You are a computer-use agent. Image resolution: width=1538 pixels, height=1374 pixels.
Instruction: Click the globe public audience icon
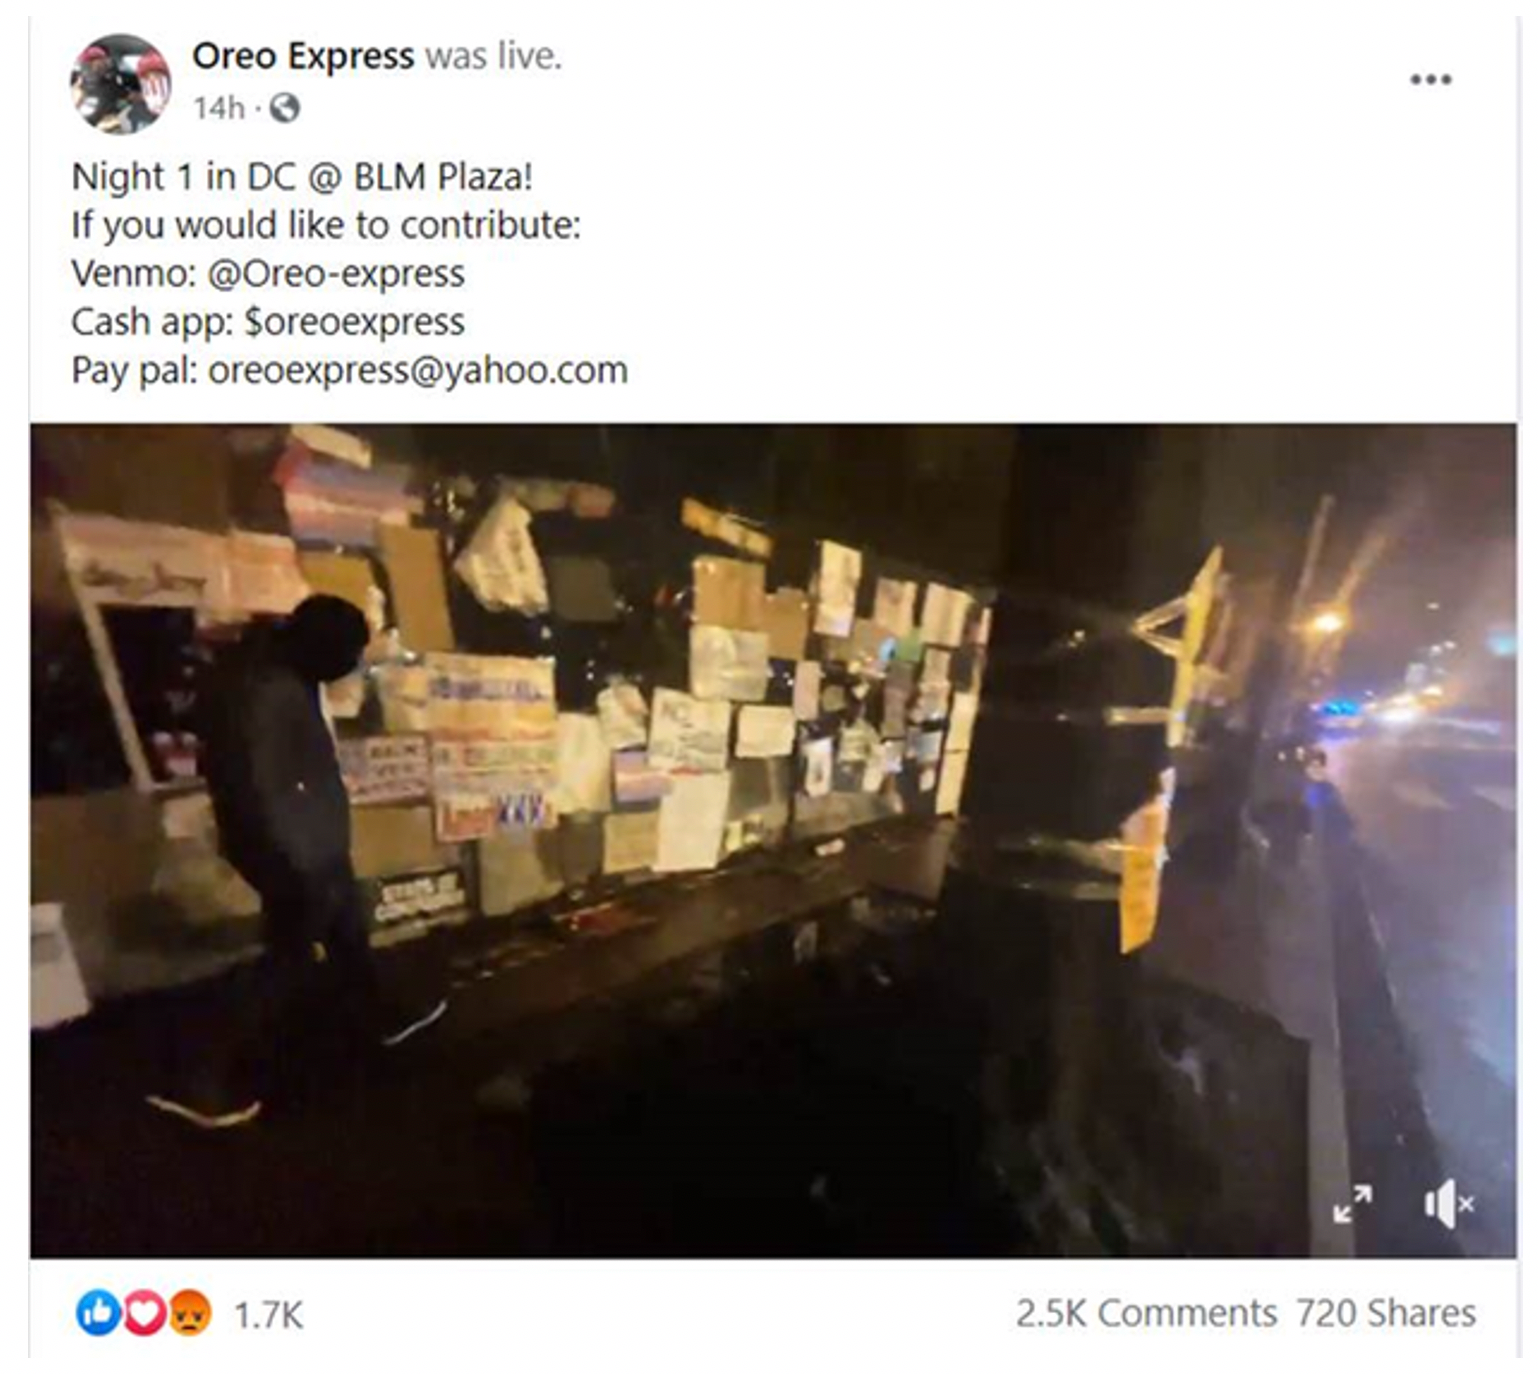point(285,108)
